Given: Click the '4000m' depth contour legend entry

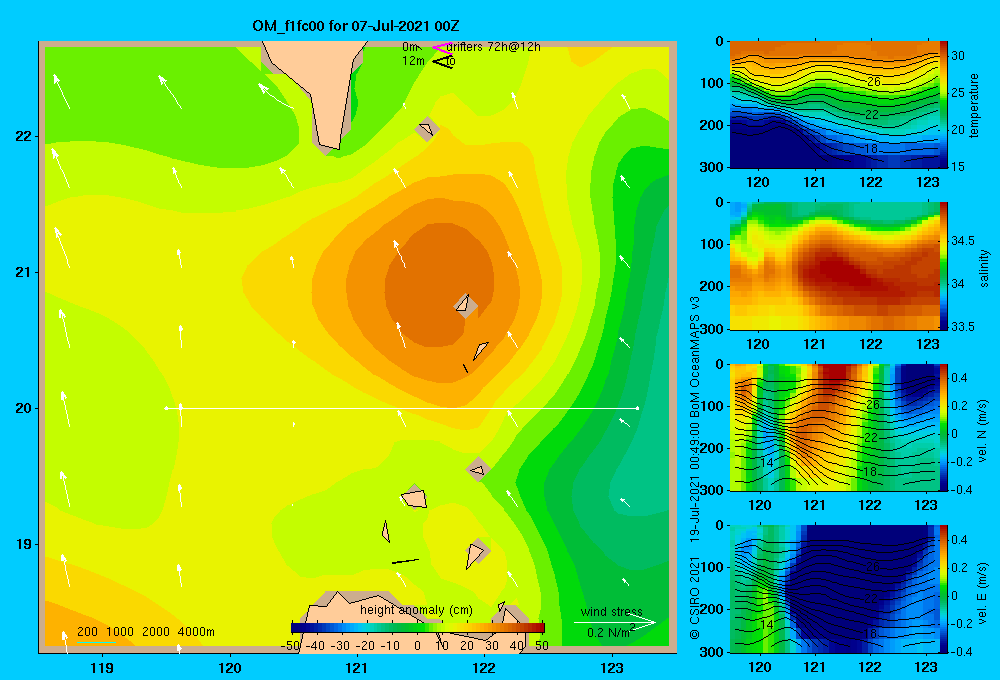Looking at the screenshot, I should [x=196, y=632].
